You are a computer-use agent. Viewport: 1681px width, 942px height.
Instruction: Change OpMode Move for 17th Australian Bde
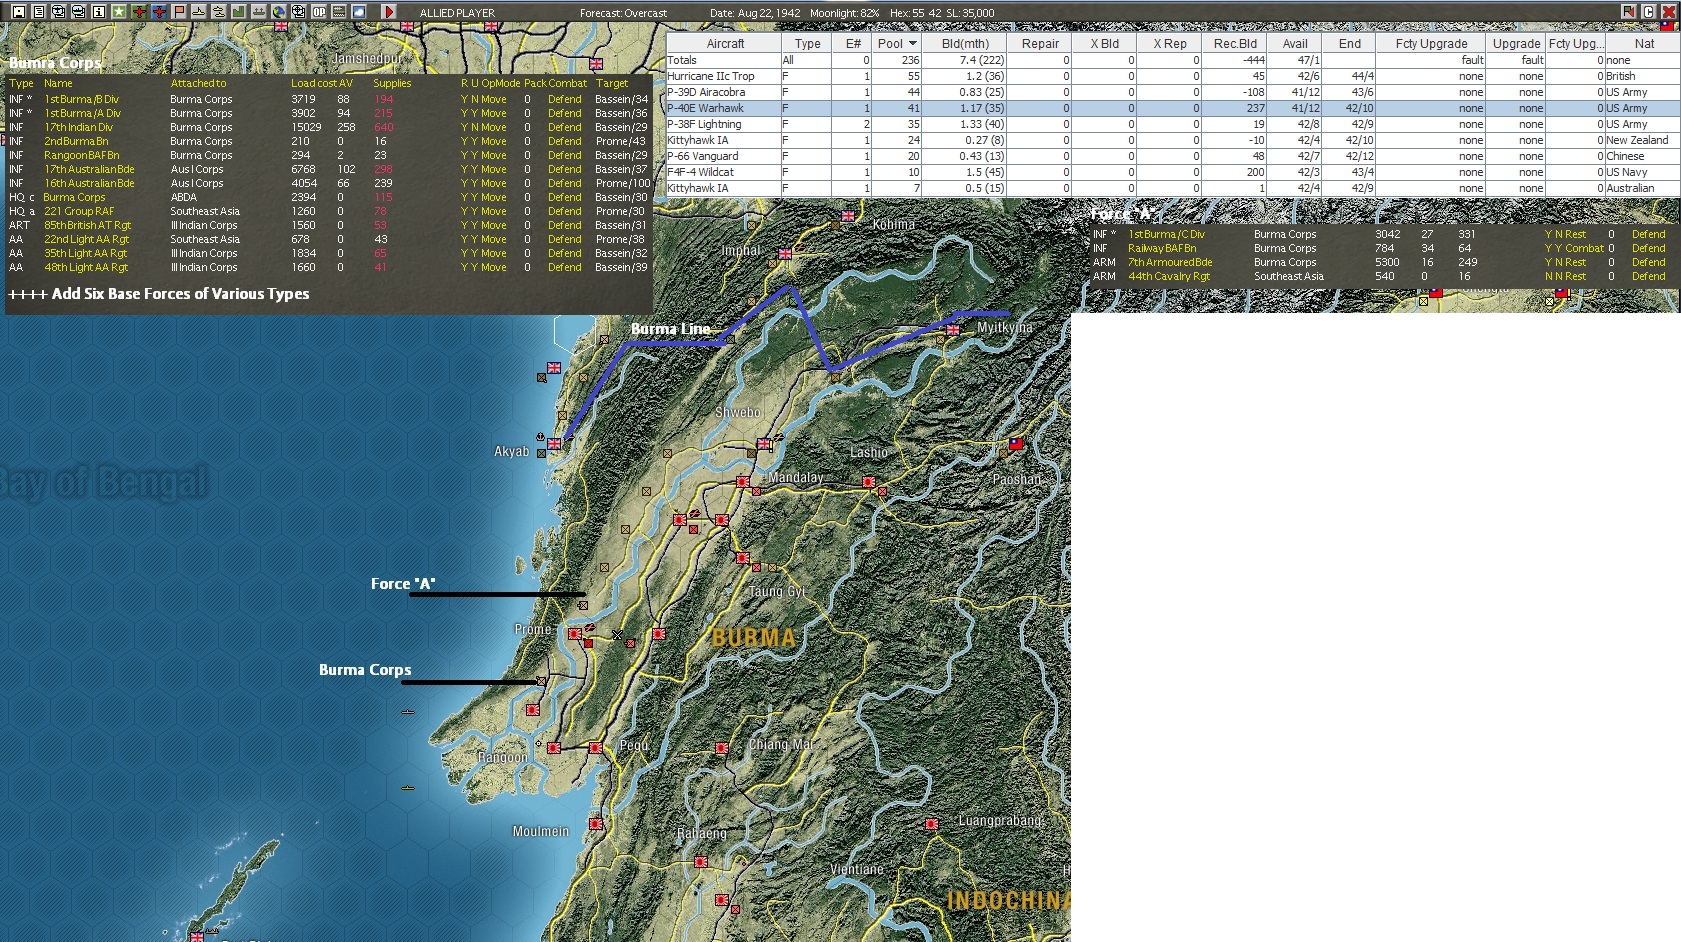click(494, 169)
